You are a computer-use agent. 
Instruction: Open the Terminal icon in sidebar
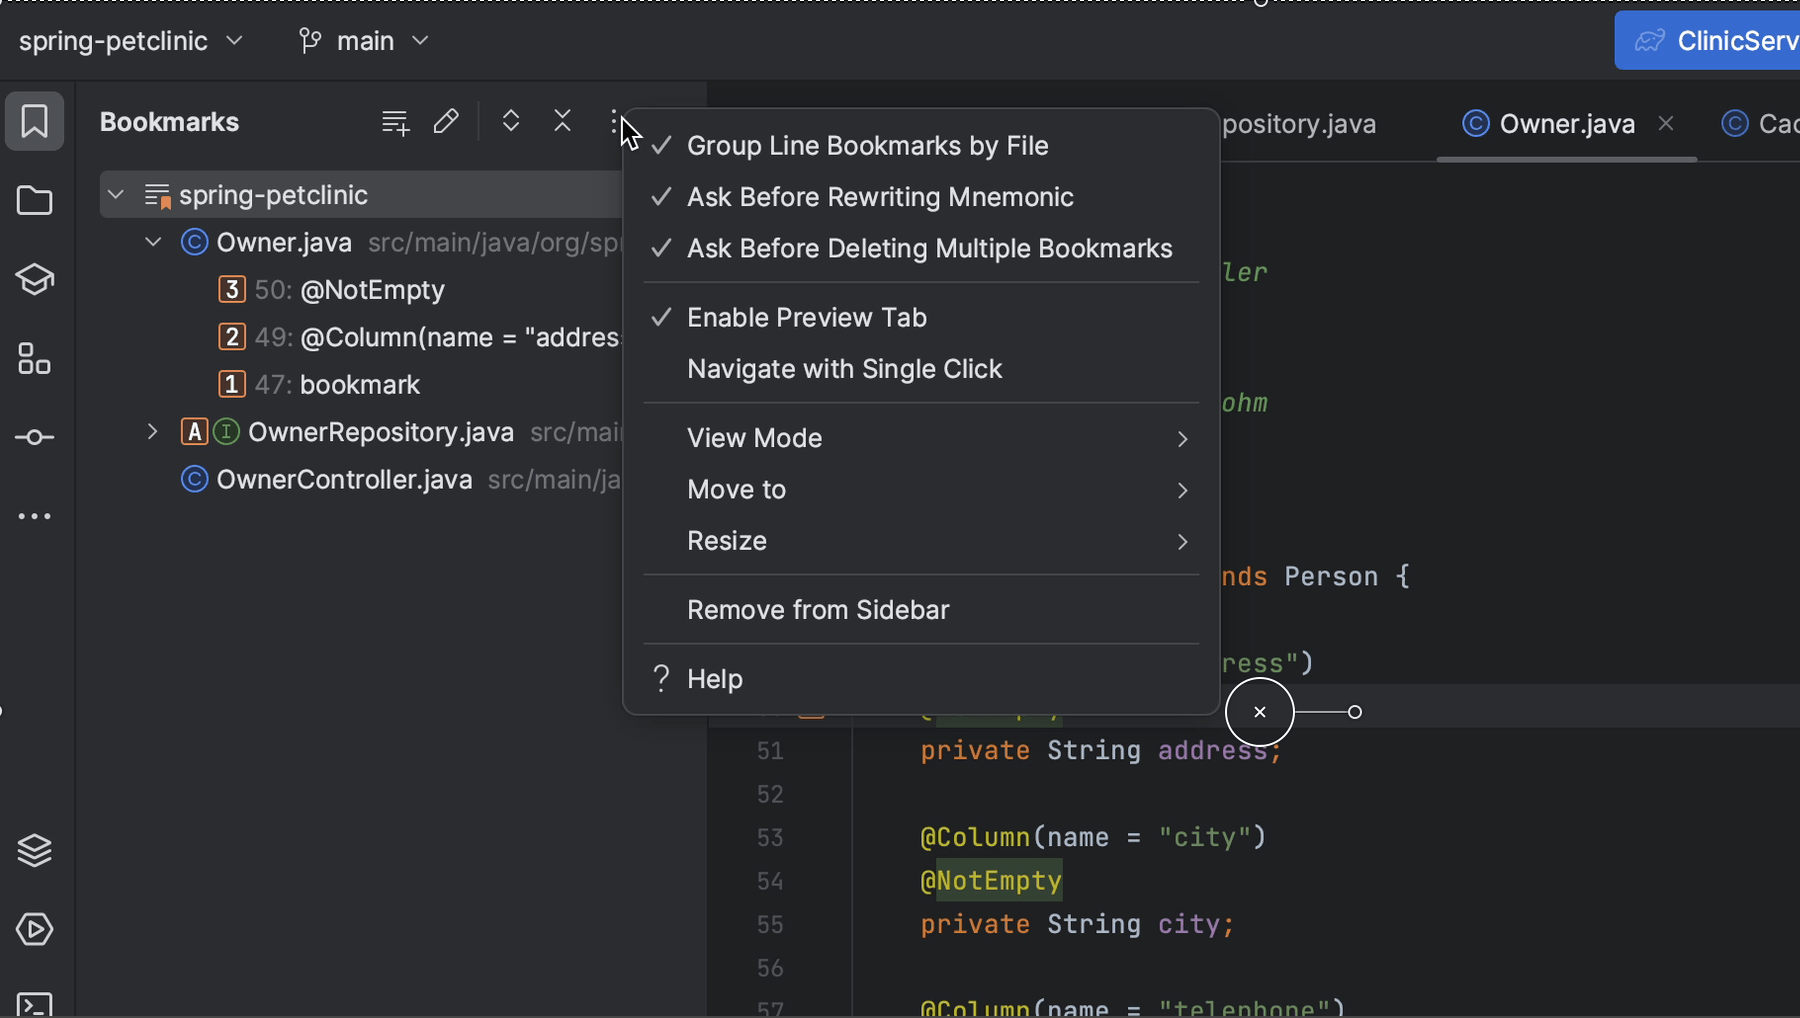35,1003
